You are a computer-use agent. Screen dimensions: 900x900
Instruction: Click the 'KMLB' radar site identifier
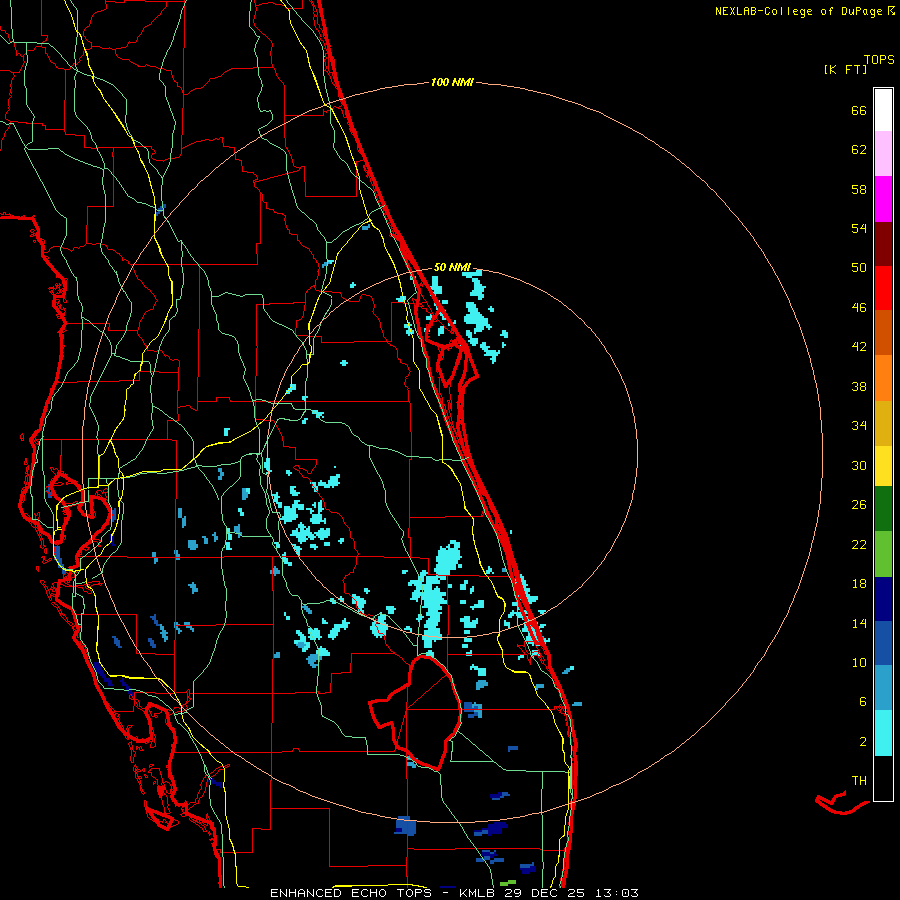coord(479,893)
